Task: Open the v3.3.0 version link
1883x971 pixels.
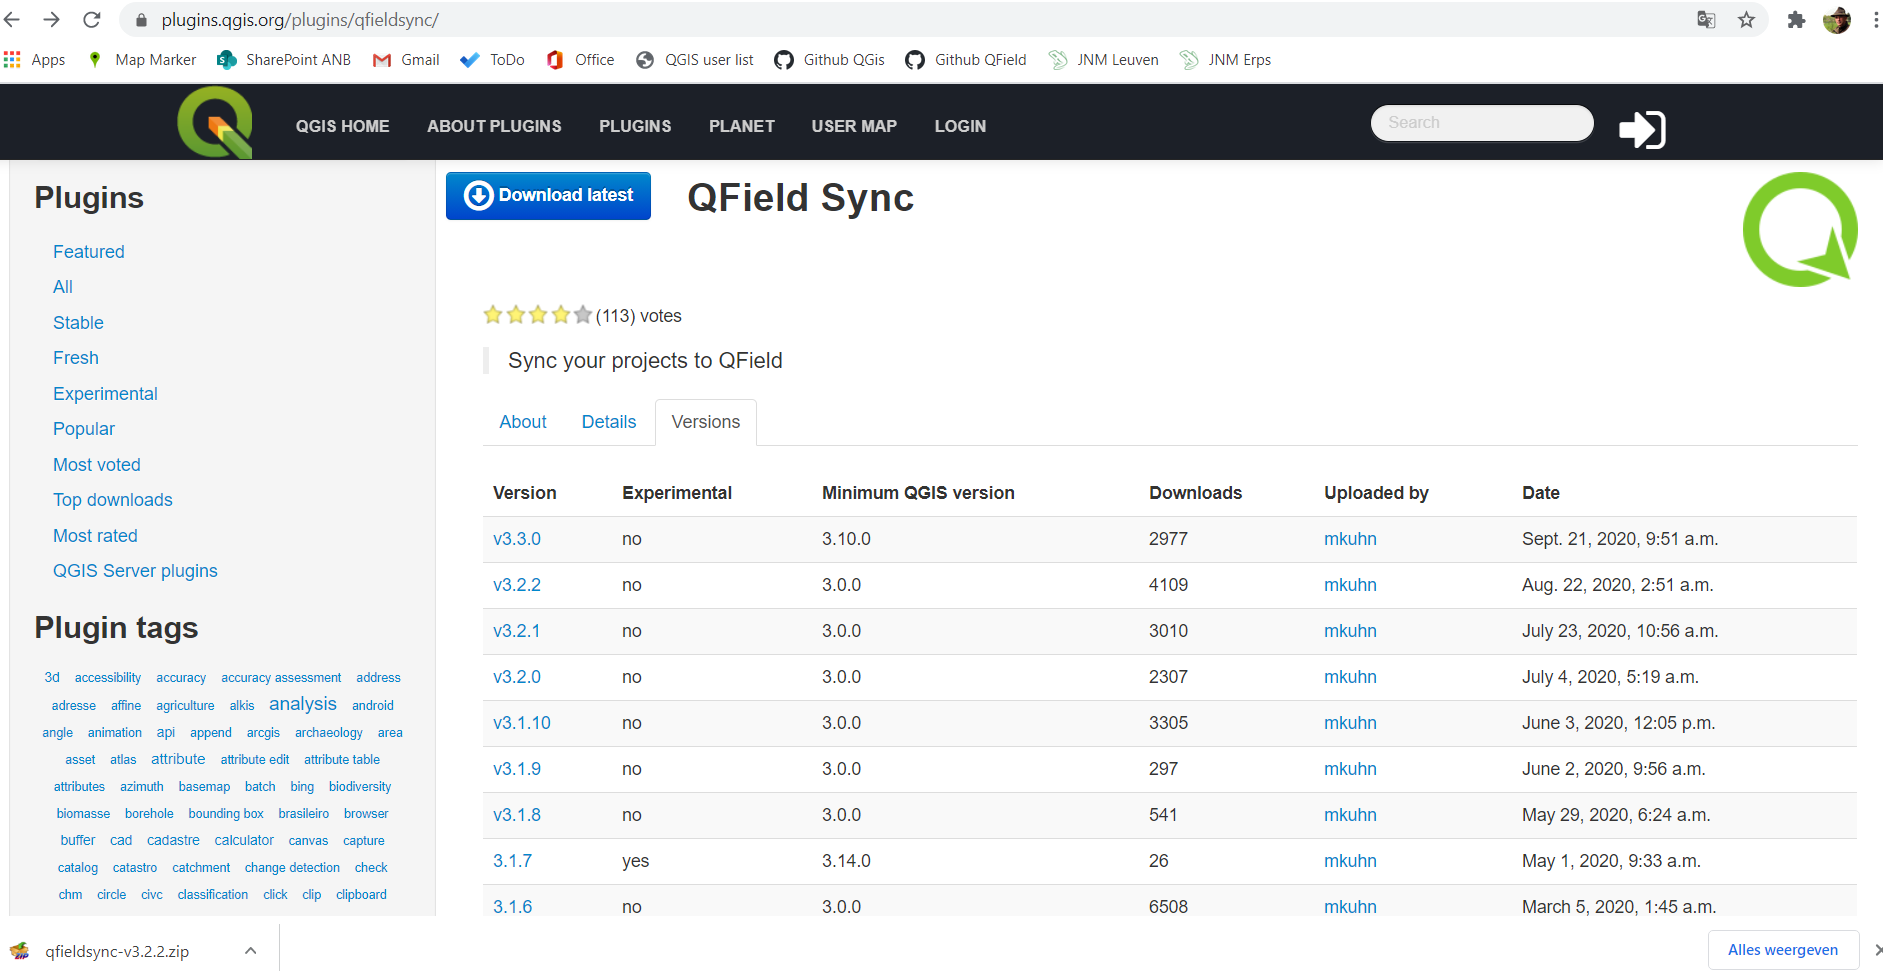Action: click(x=517, y=539)
